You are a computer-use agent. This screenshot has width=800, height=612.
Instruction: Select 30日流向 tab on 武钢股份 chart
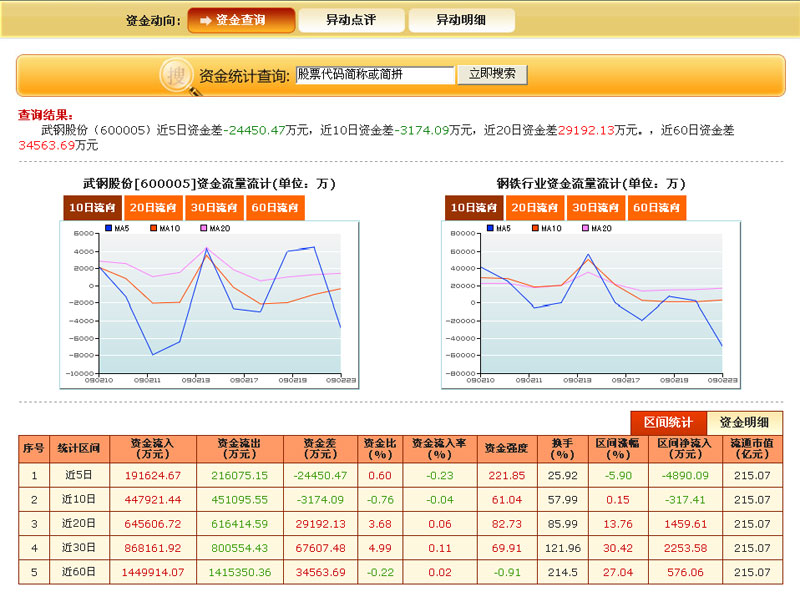[x=214, y=208]
